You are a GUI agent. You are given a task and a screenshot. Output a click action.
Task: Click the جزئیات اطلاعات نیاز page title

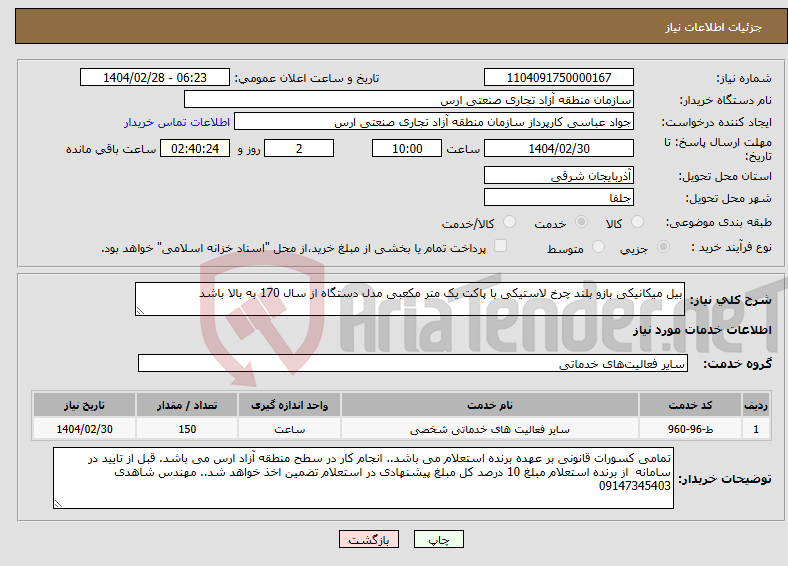pos(714,27)
